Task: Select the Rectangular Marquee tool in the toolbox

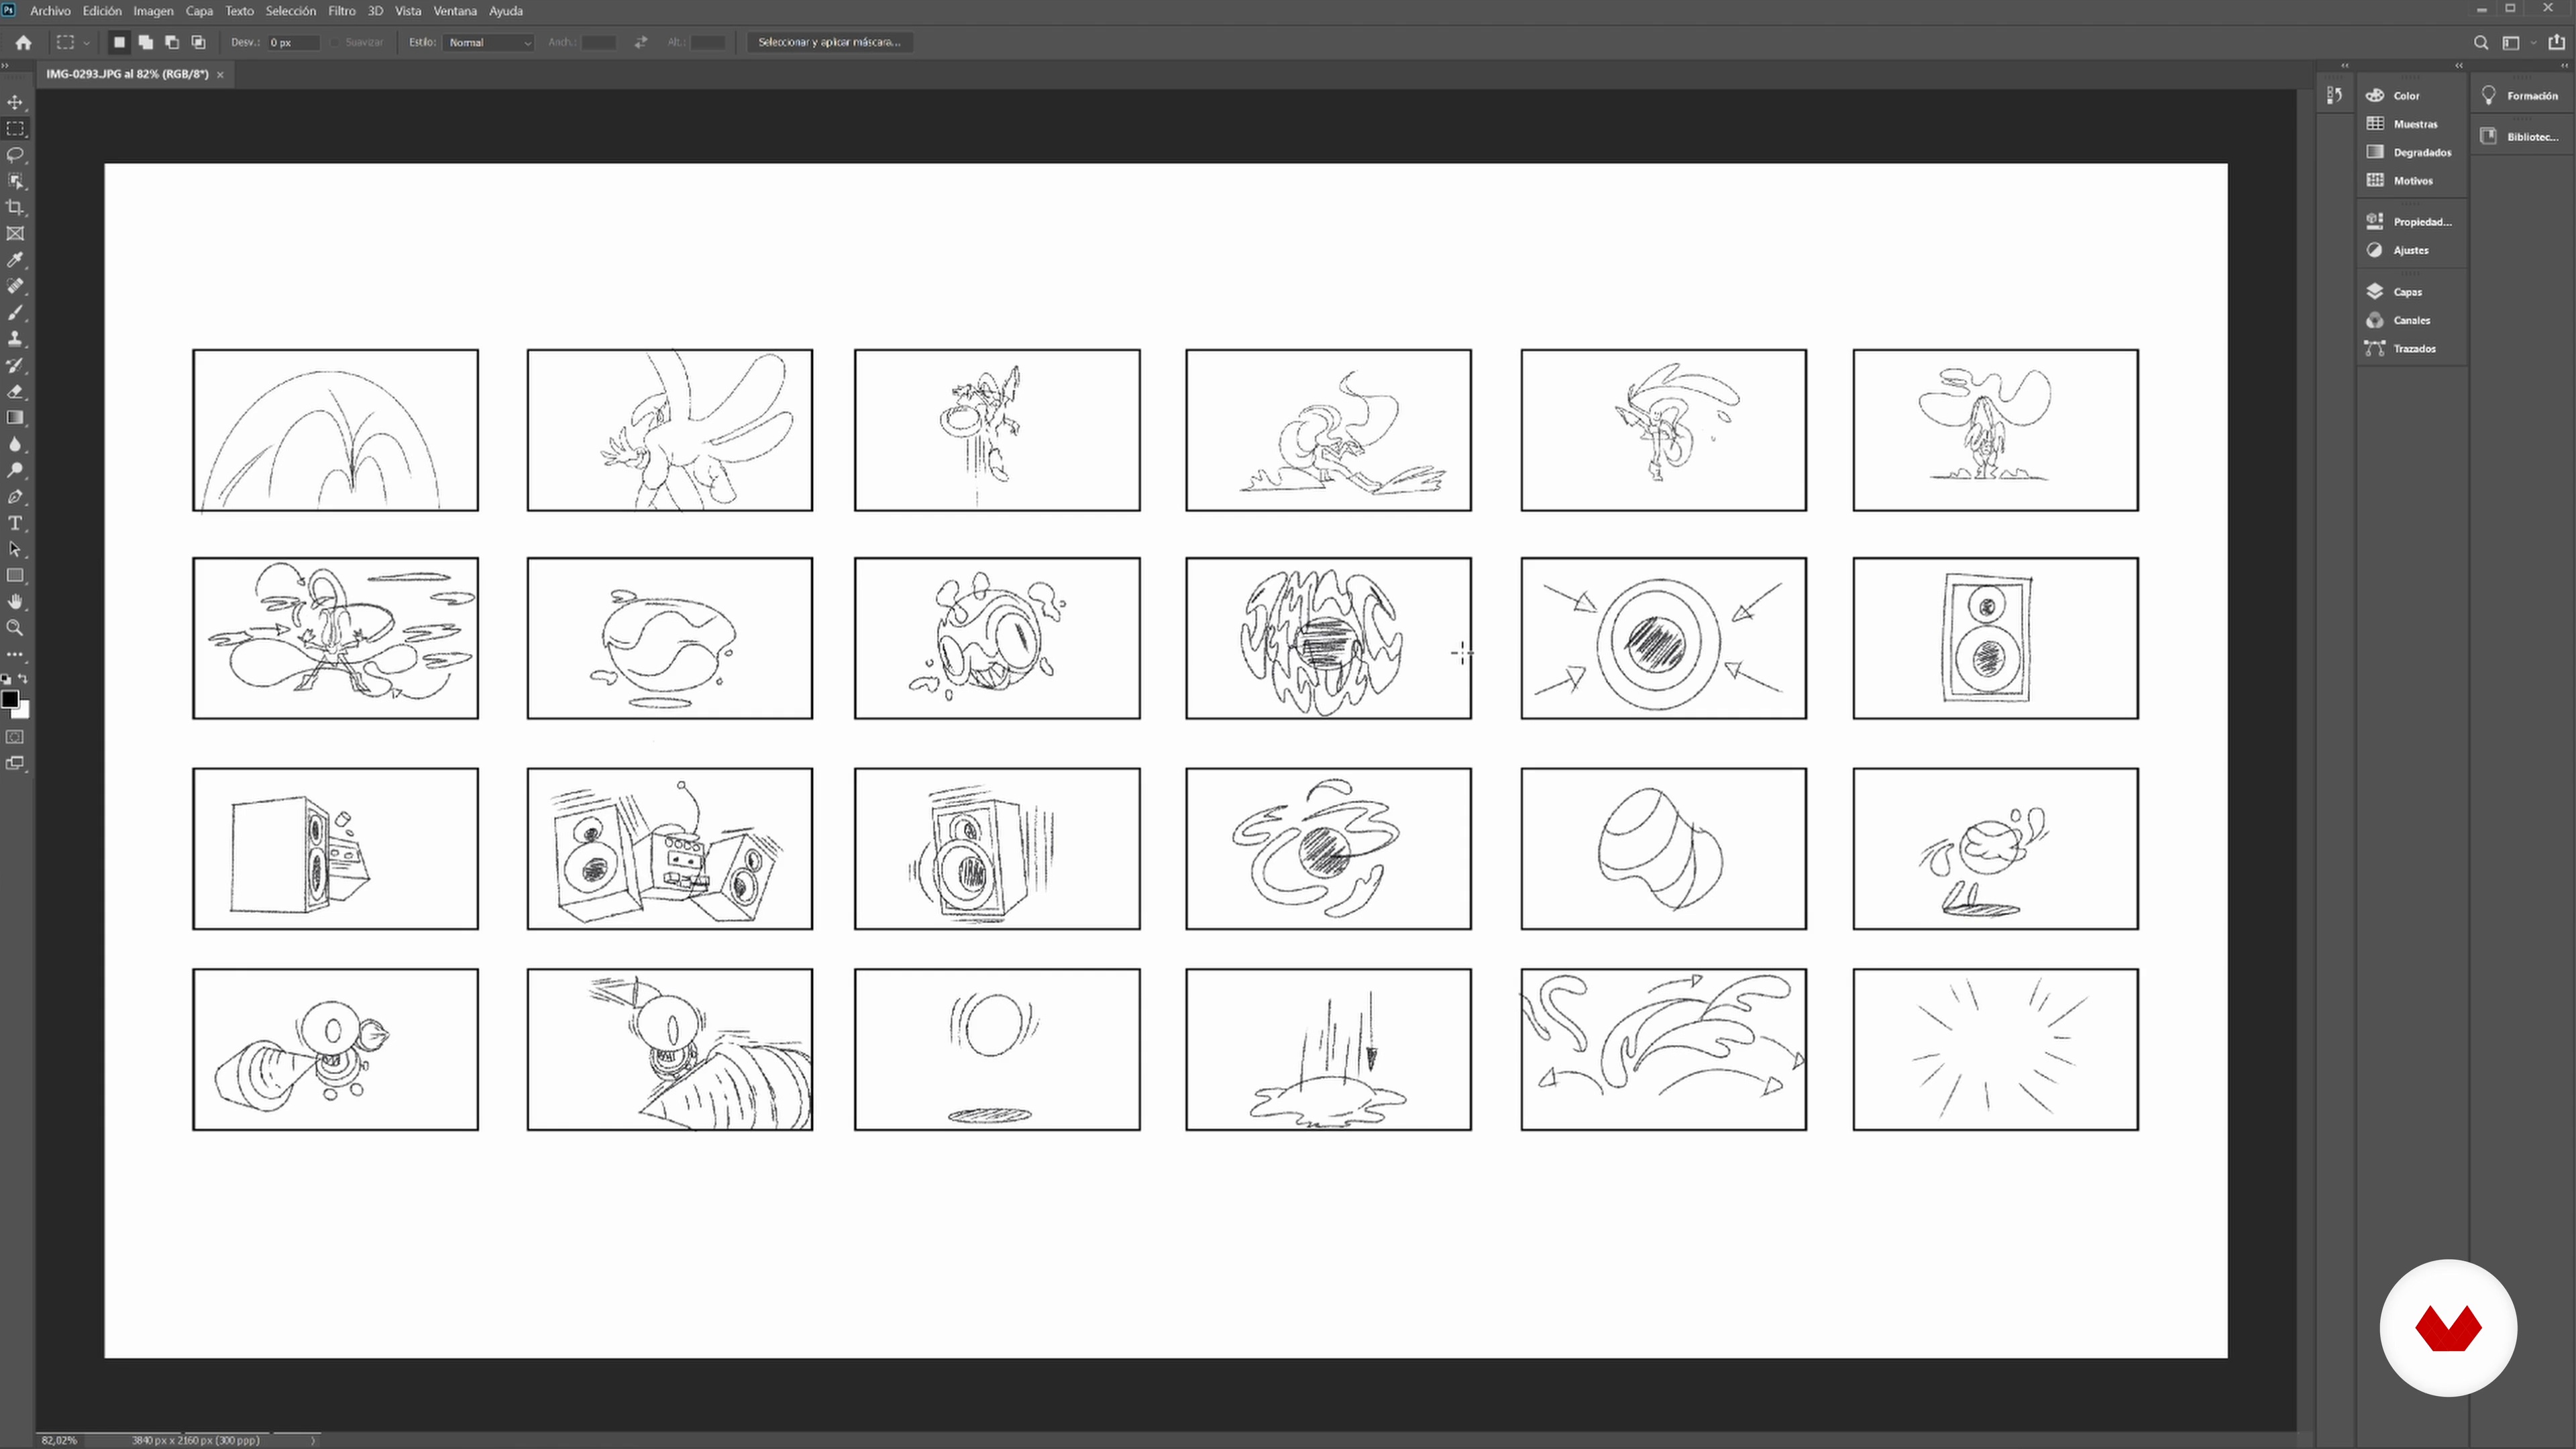Action: click(15, 129)
